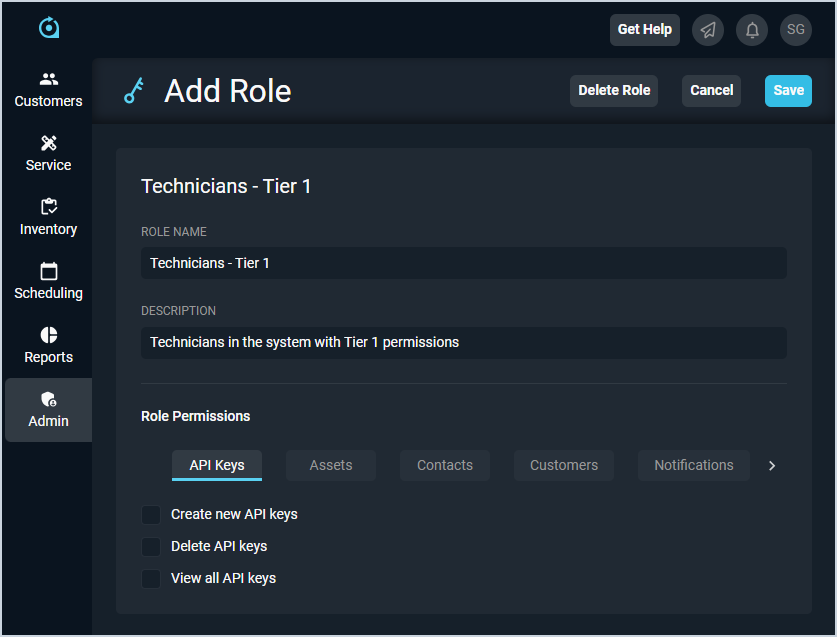Click into the Role Name field

pos(464,263)
